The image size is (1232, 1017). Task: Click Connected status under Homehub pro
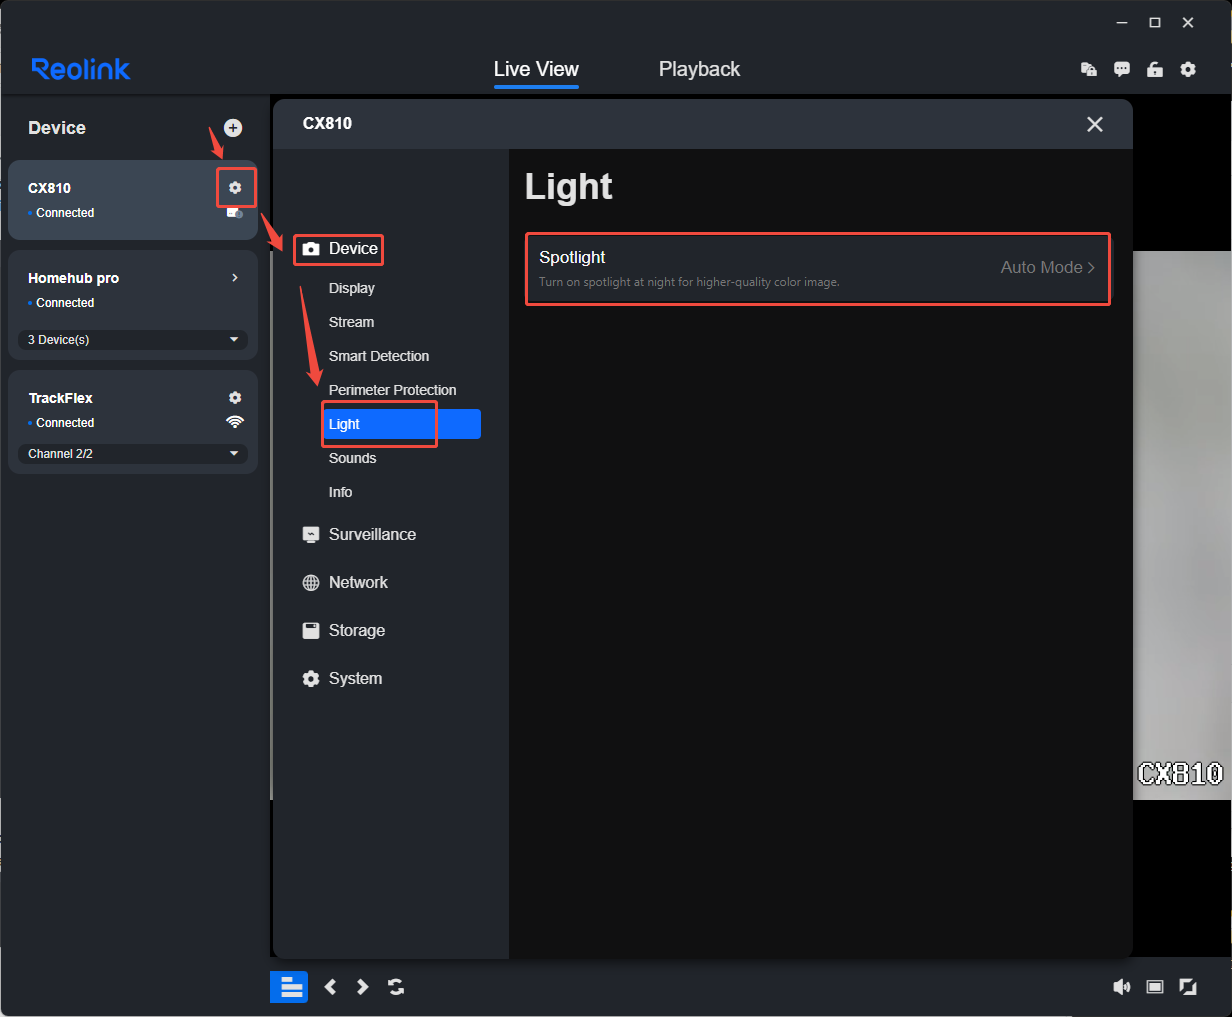[65, 303]
